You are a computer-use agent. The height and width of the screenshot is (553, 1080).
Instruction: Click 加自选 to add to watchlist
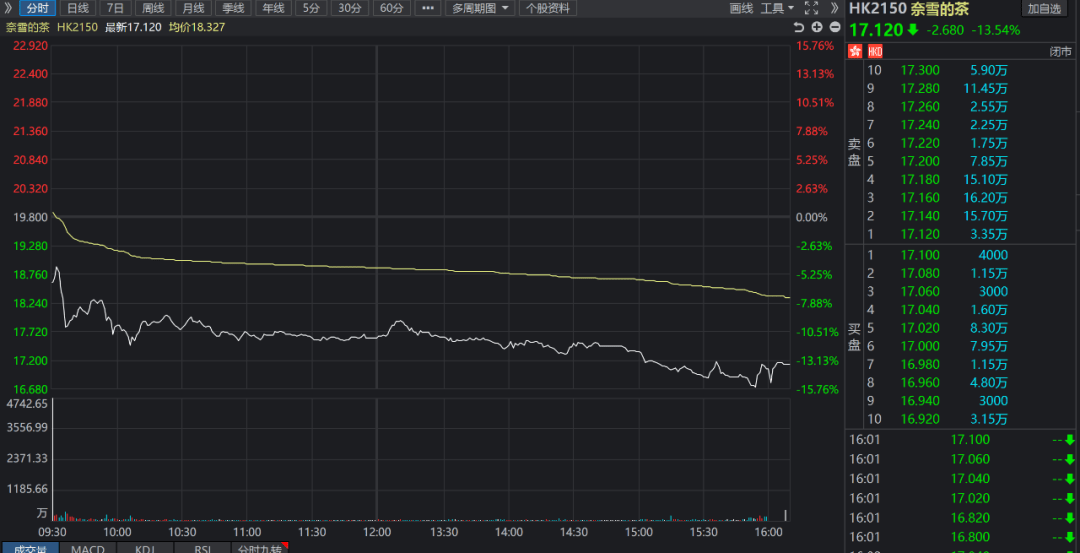point(1044,8)
